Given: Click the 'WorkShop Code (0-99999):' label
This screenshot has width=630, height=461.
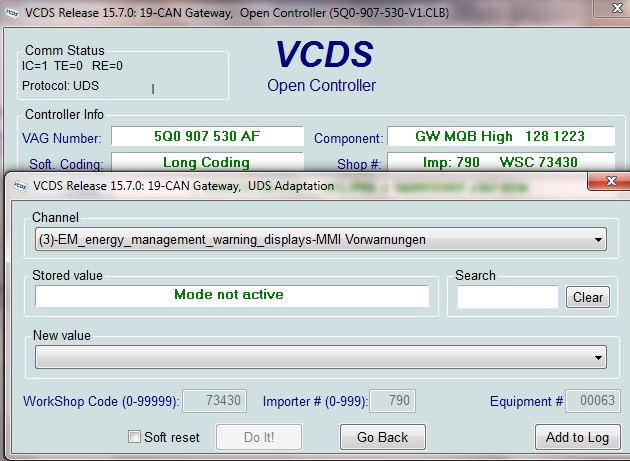Looking at the screenshot, I should click(x=101, y=401).
